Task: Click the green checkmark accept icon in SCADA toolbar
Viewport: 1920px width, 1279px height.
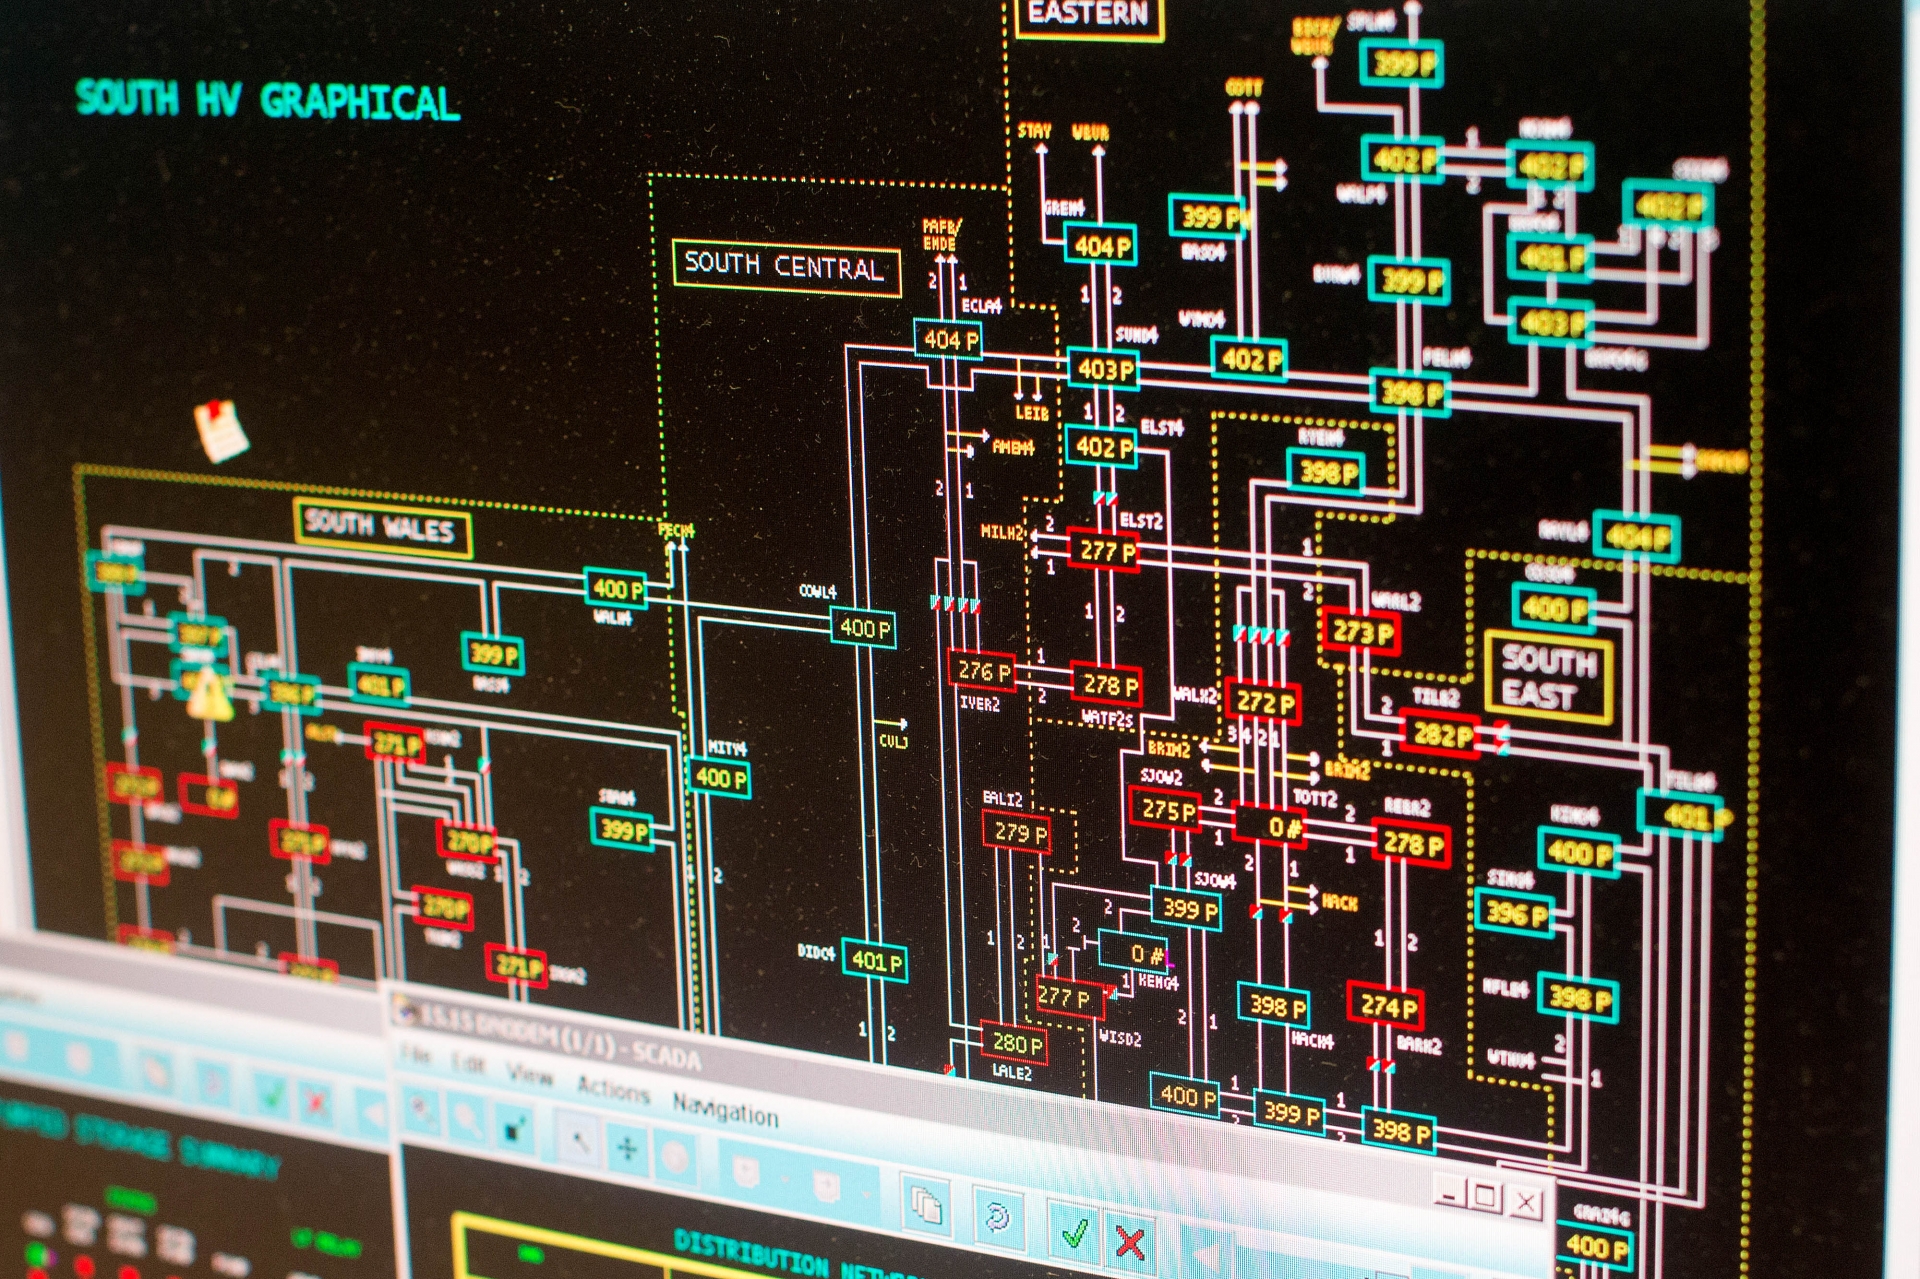Action: (1075, 1233)
